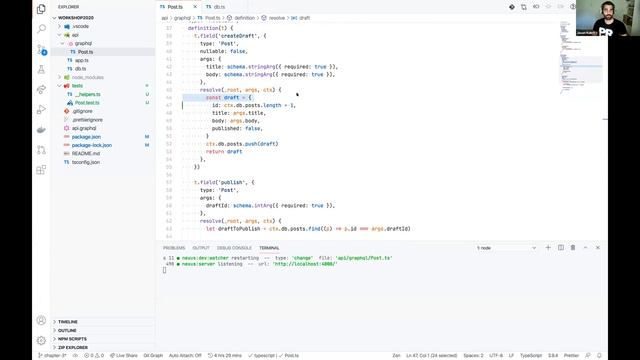Open the Extensions view

click(41, 170)
